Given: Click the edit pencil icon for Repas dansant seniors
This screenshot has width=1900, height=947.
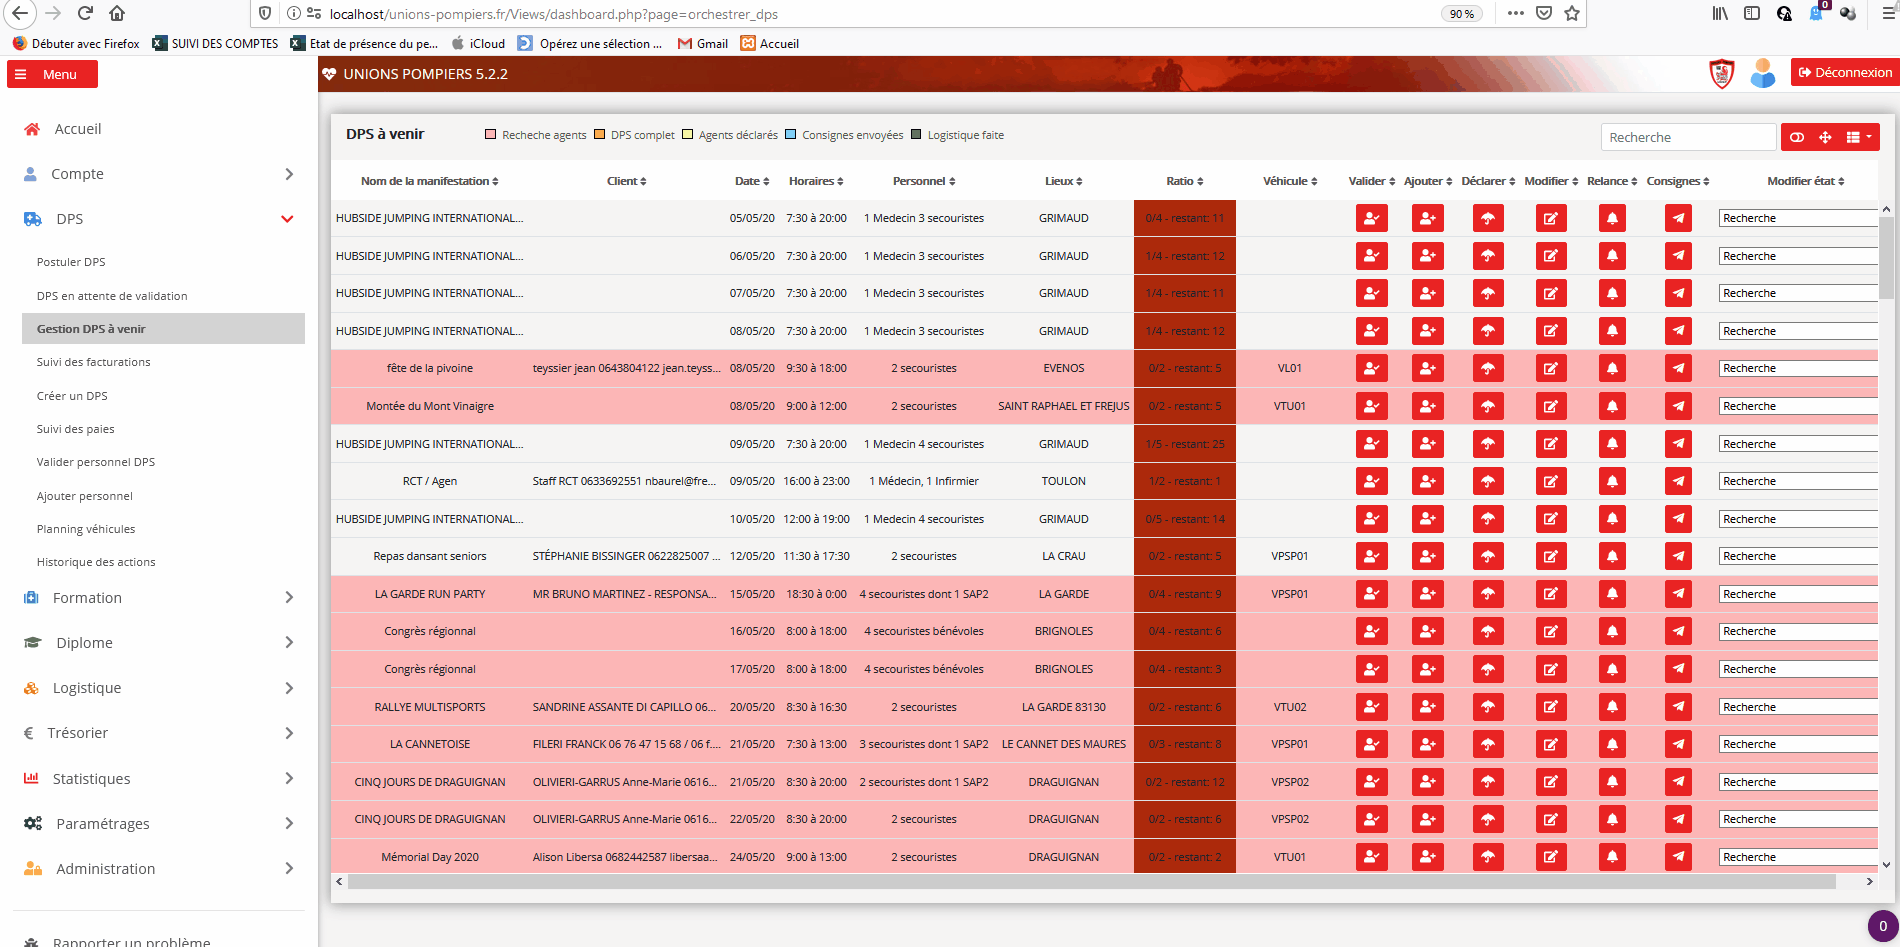Looking at the screenshot, I should click(x=1550, y=557).
